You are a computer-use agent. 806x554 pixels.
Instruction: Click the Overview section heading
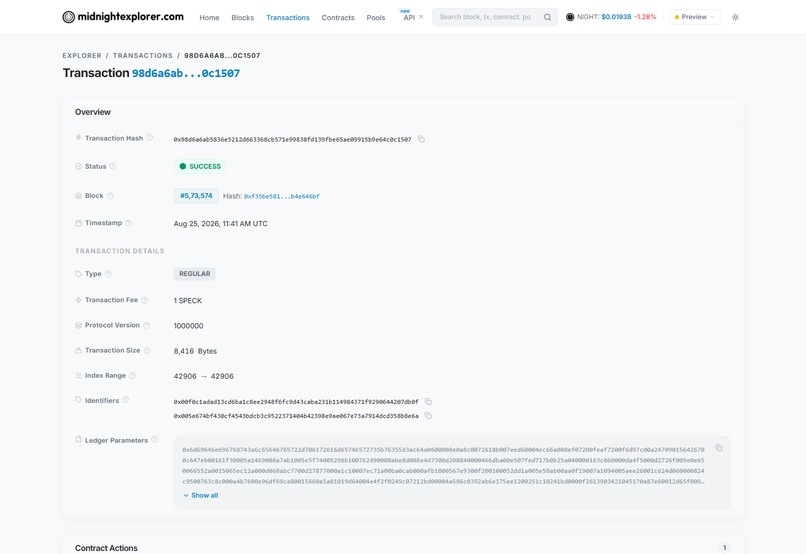[x=93, y=112]
